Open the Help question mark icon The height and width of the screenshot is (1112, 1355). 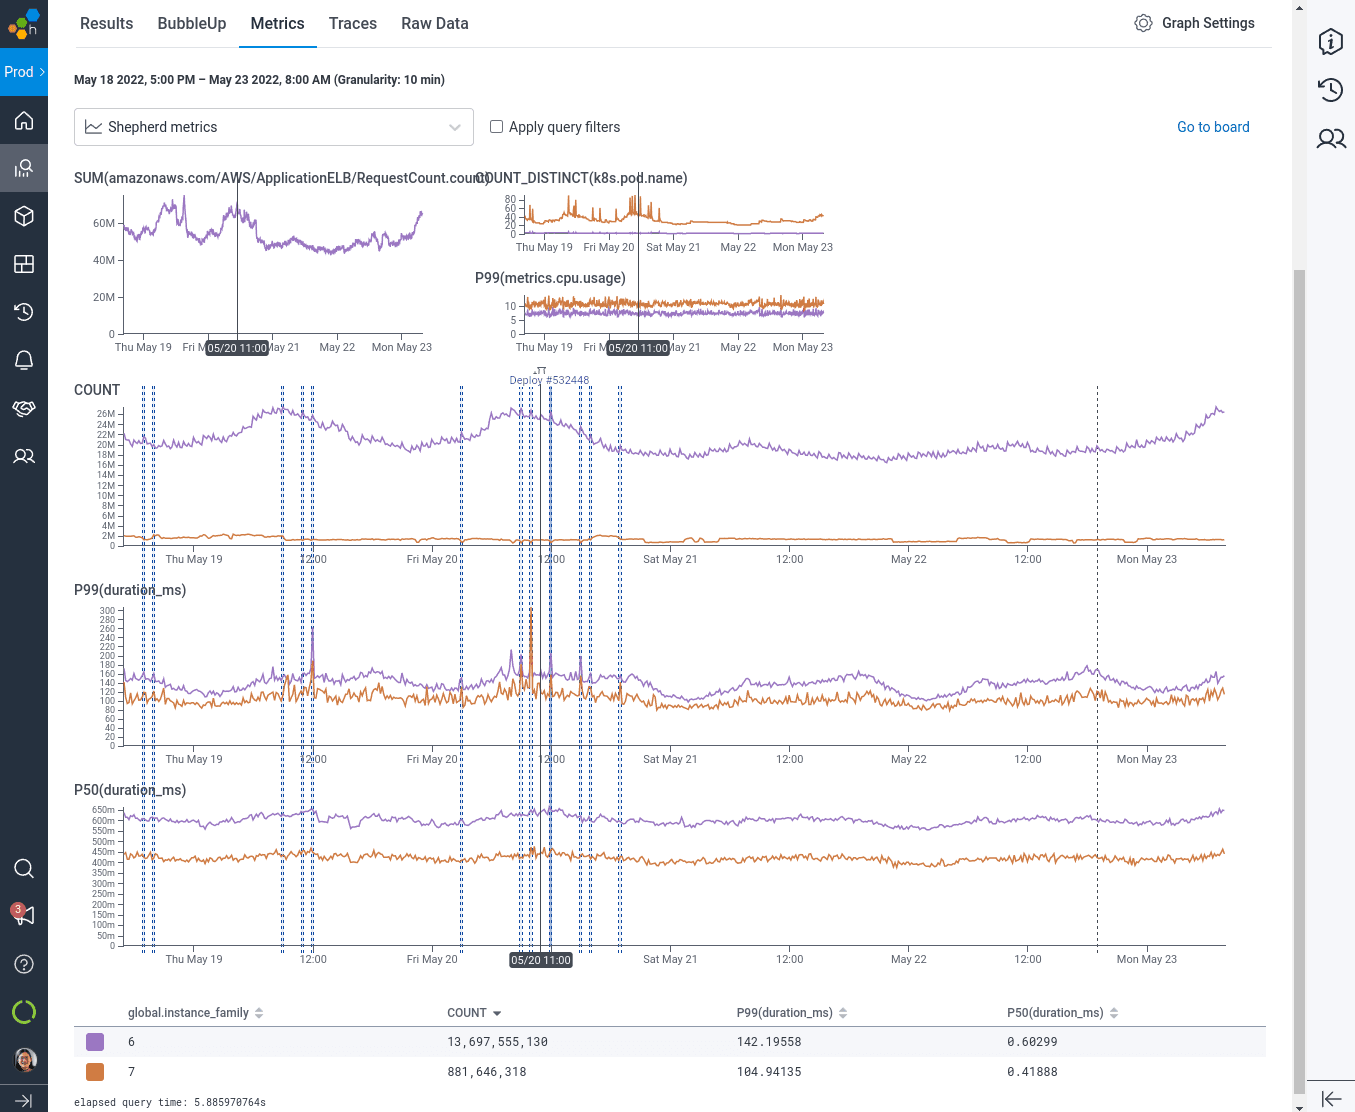coord(24,964)
